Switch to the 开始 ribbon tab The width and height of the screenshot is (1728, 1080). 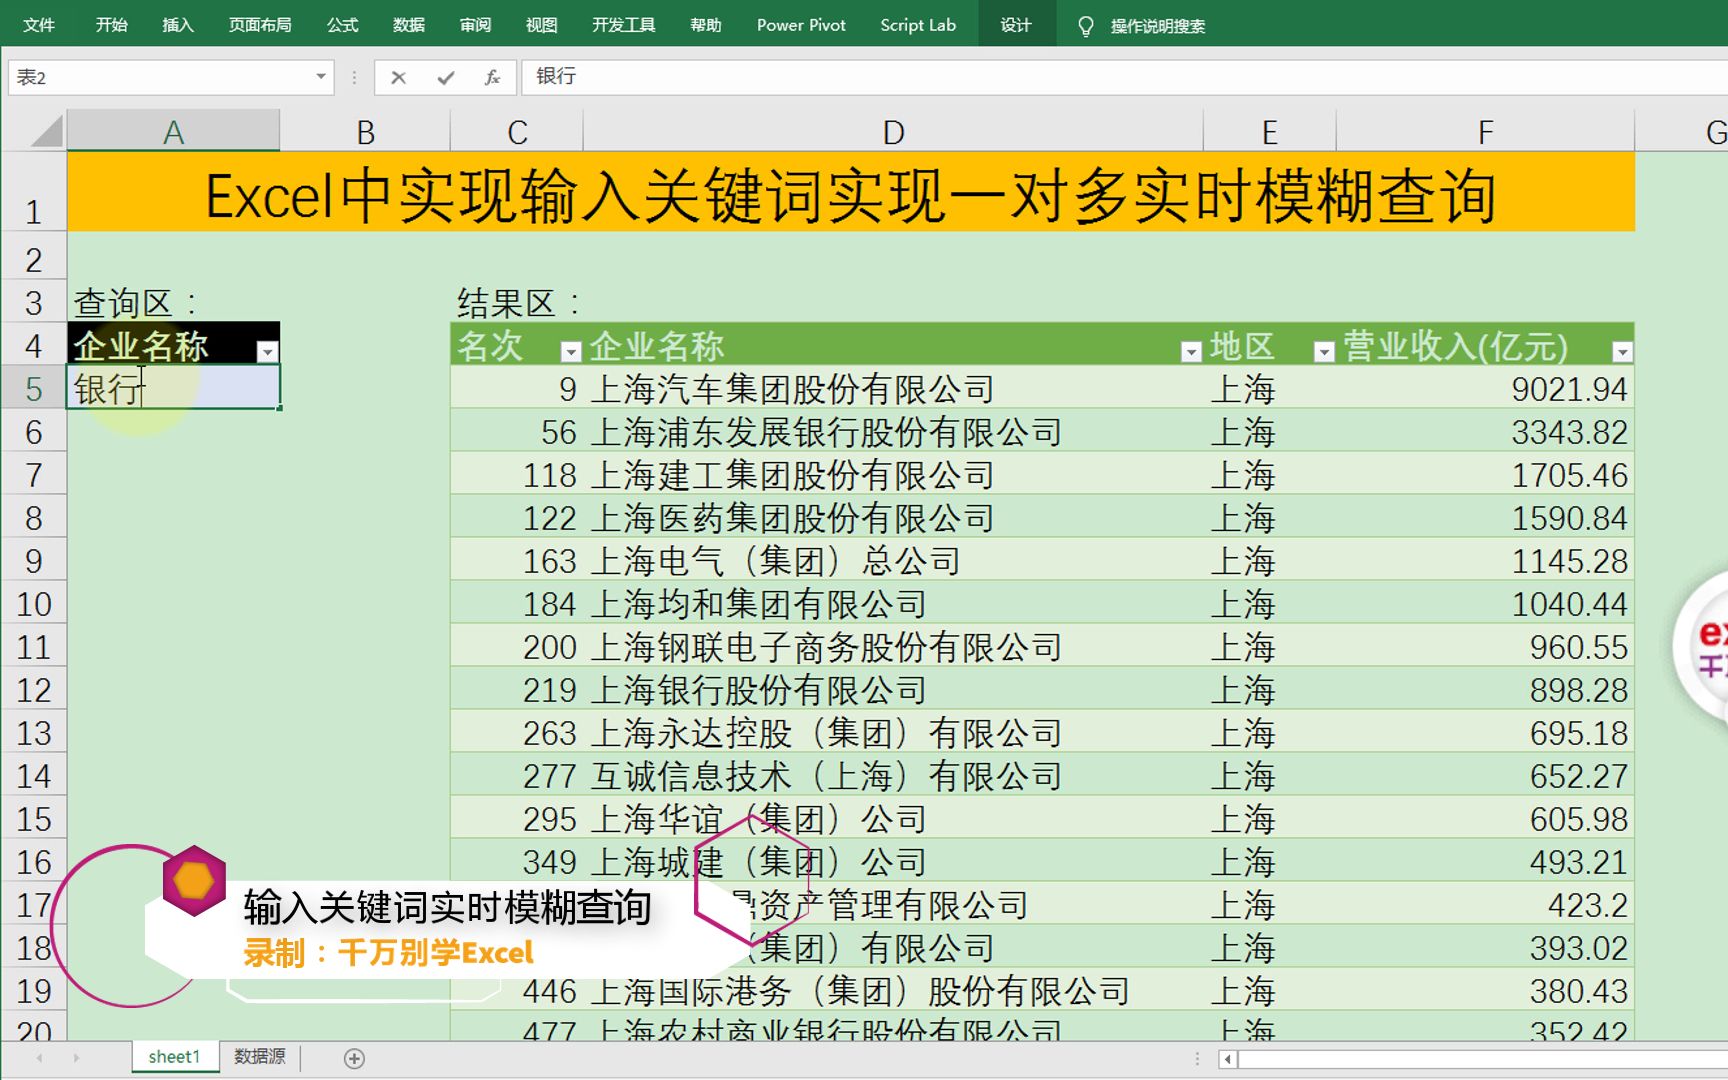[111, 25]
